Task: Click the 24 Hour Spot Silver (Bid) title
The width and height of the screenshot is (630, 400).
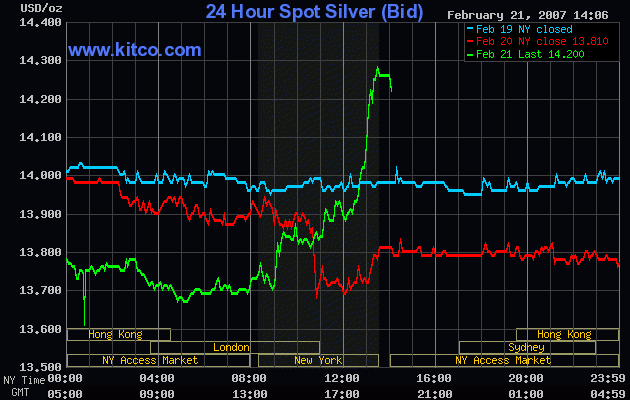Action: tap(314, 12)
